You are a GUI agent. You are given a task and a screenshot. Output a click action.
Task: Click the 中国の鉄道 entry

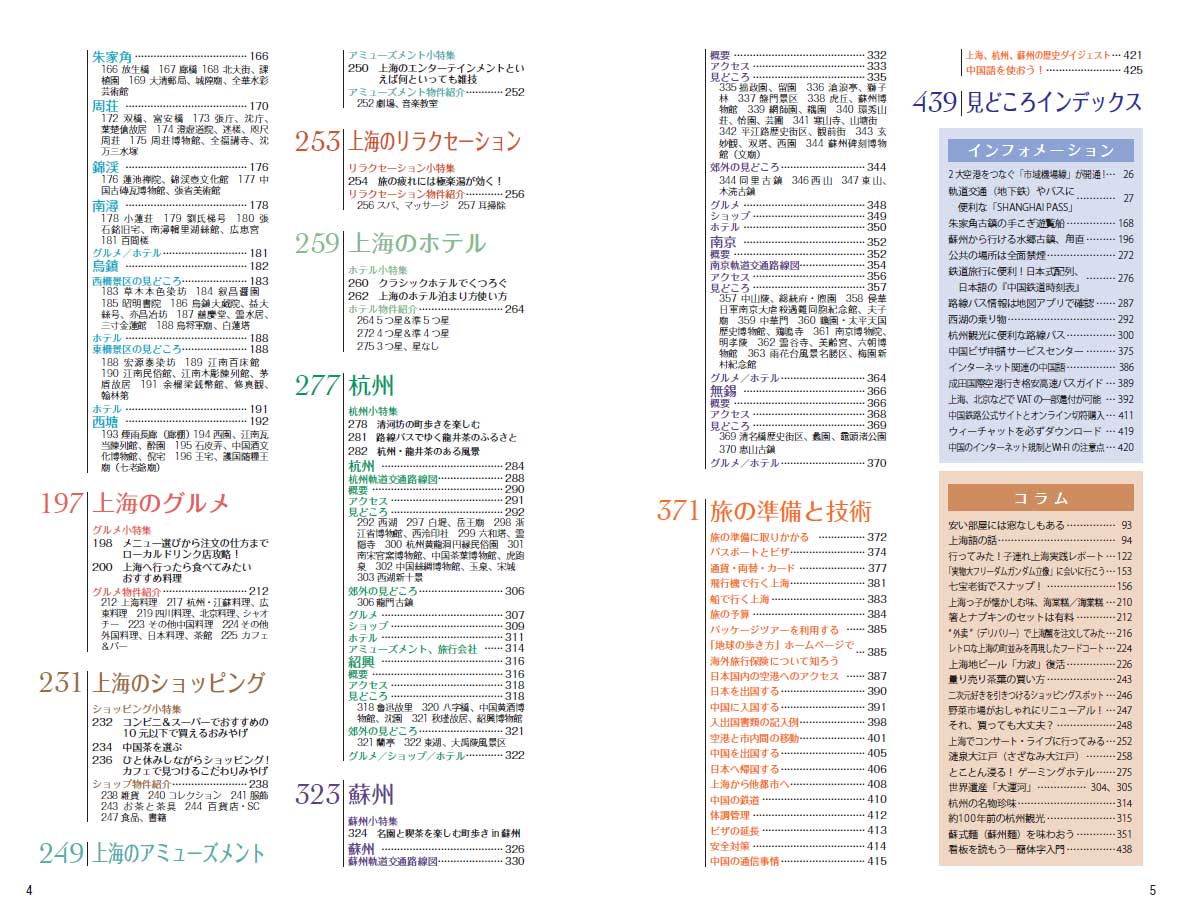(735, 799)
